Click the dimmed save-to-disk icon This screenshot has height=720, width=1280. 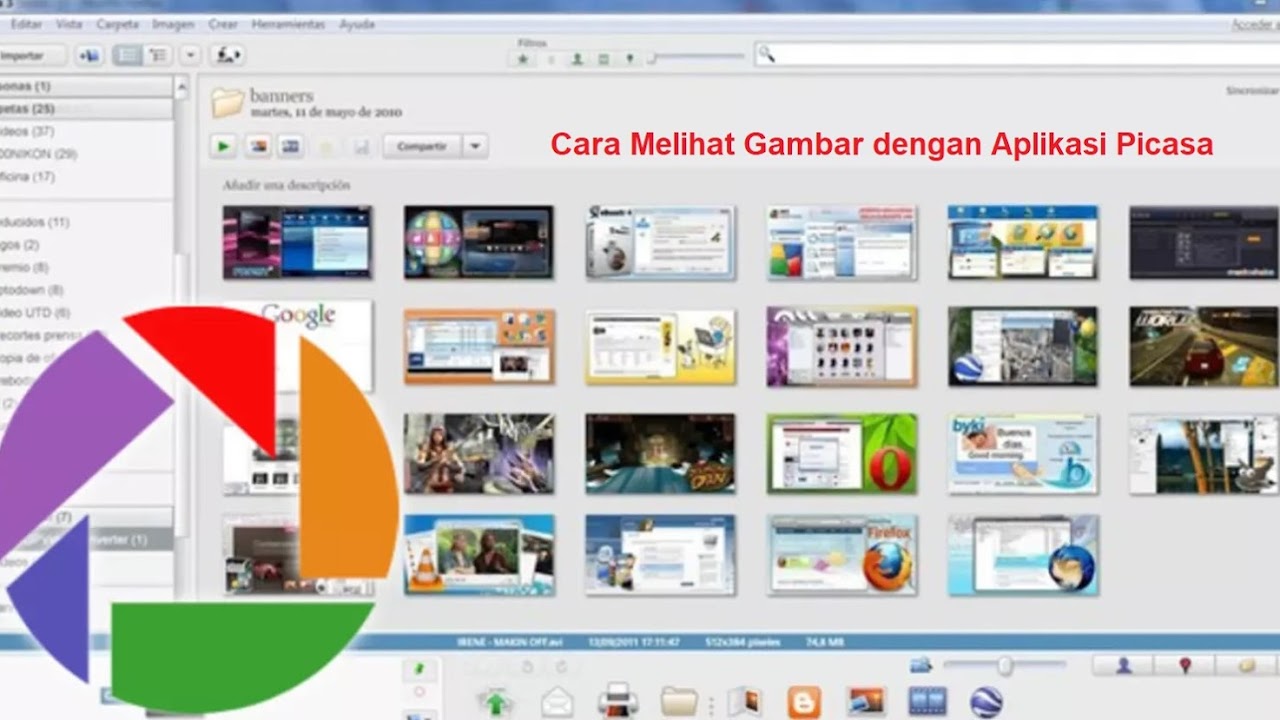pyautogui.click(x=361, y=147)
